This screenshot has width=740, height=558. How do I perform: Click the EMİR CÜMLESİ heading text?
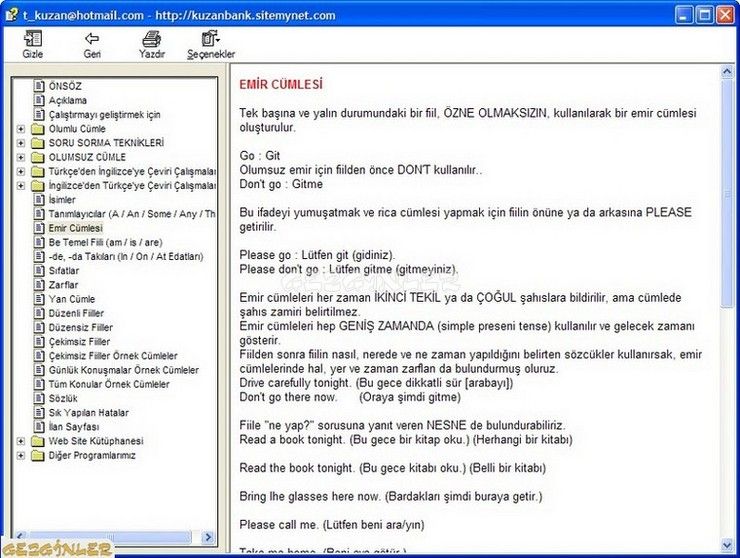click(x=281, y=85)
